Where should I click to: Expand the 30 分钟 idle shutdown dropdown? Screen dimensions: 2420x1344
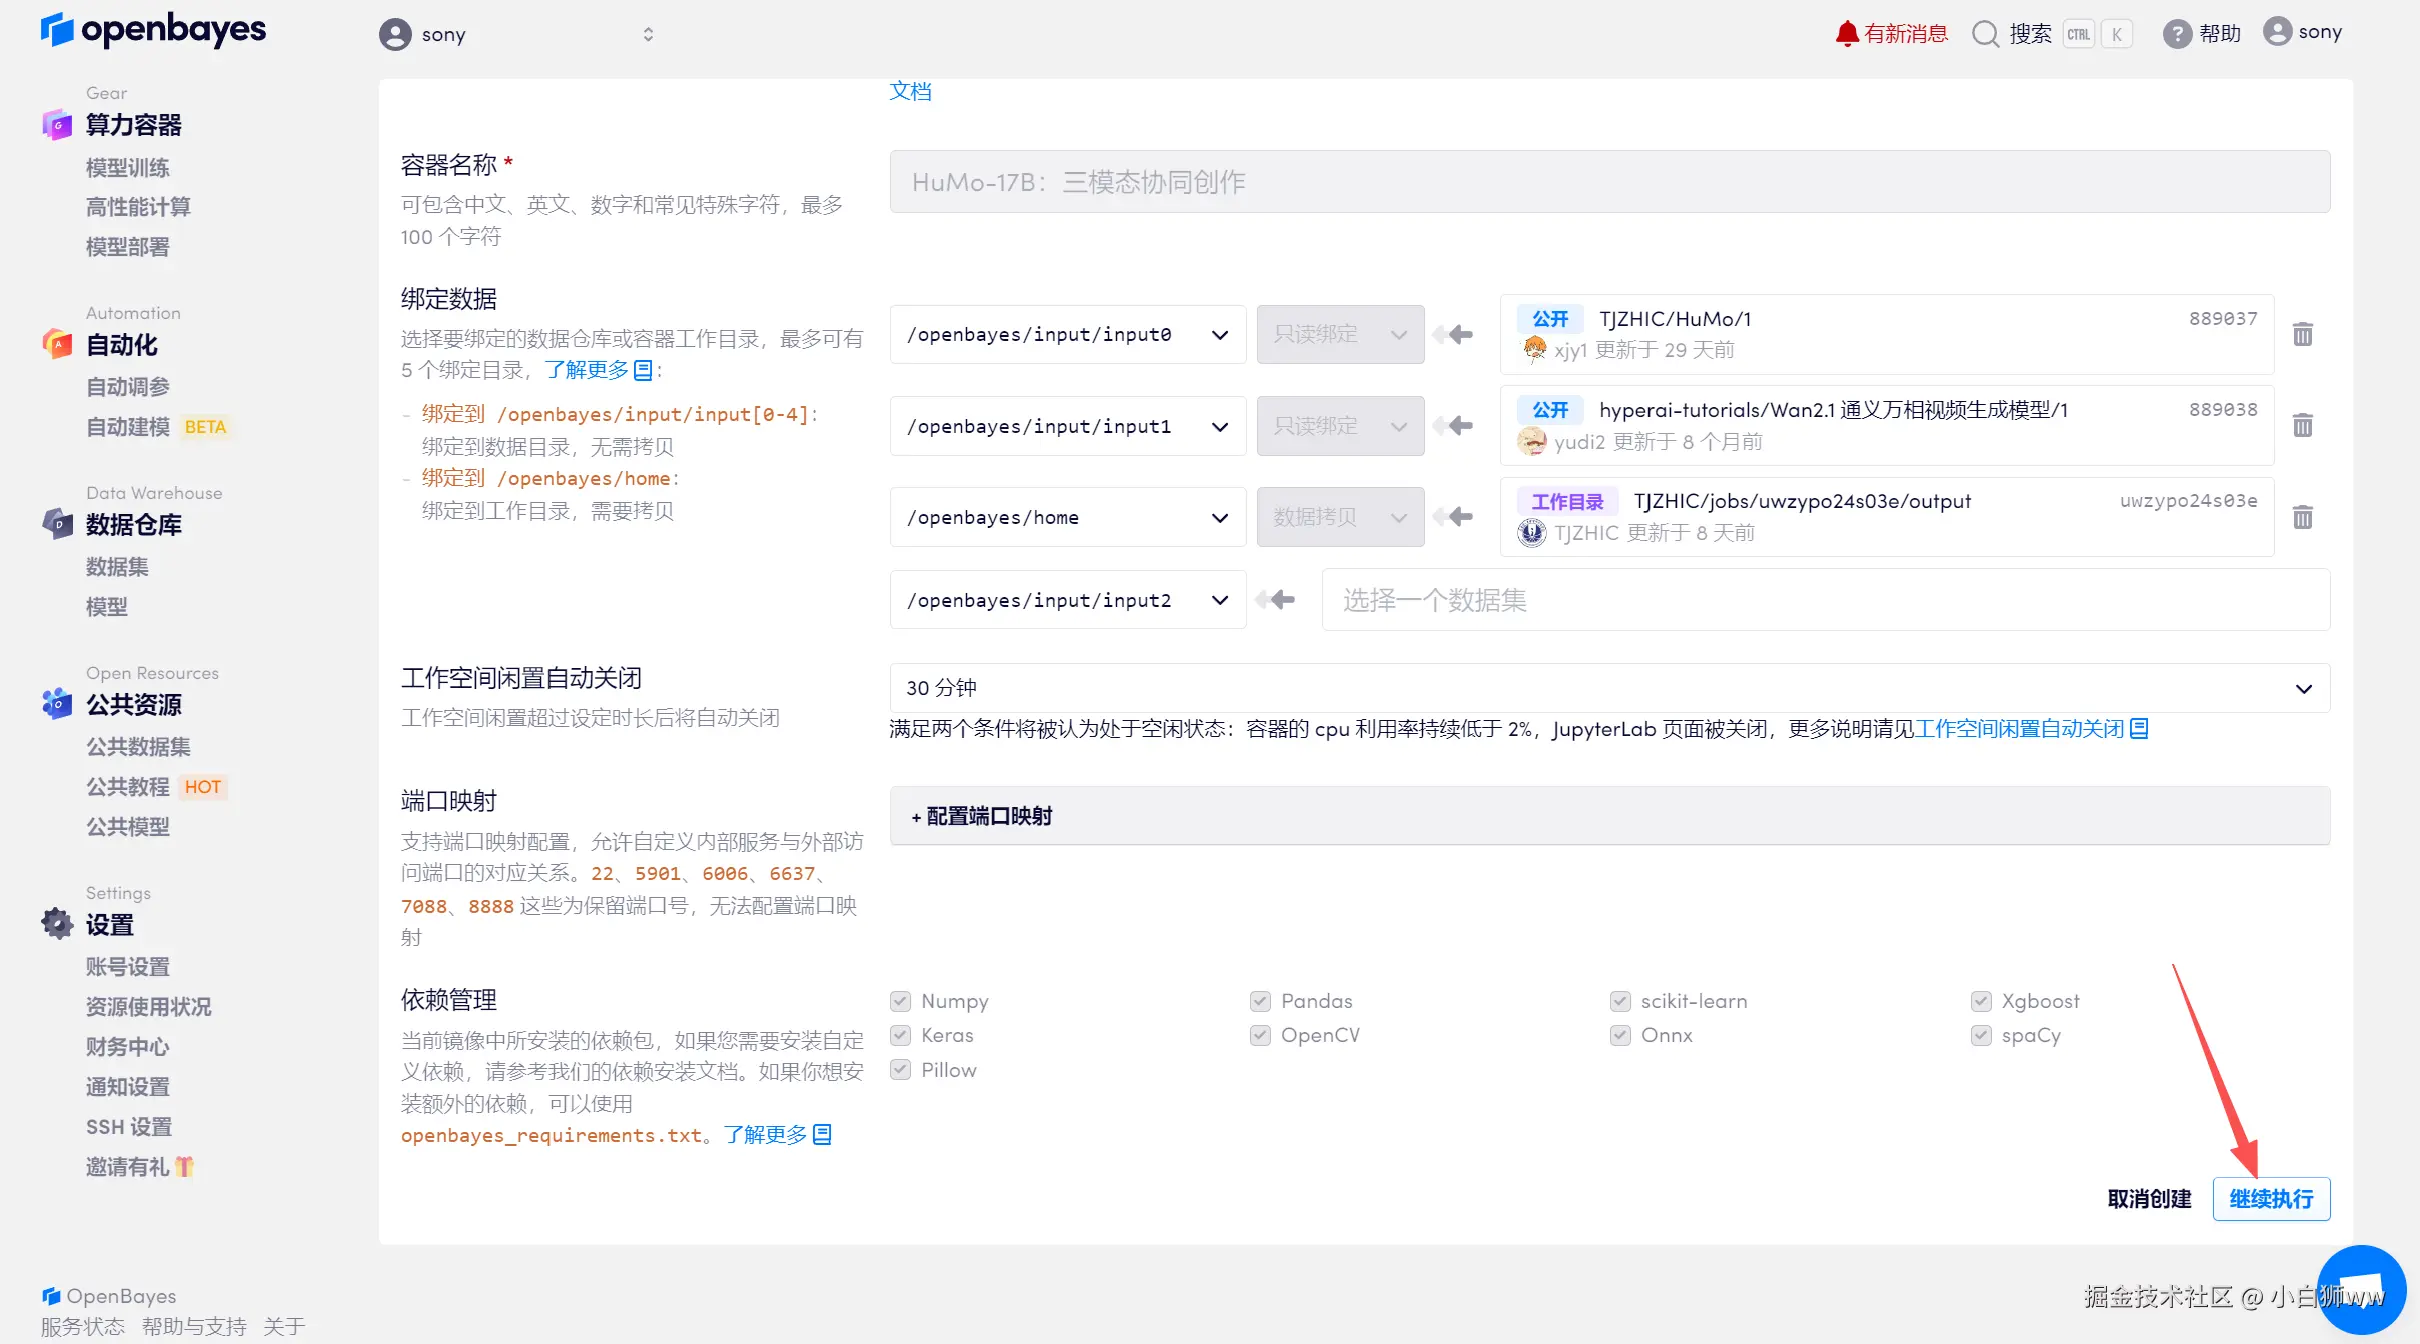pyautogui.click(x=1609, y=688)
